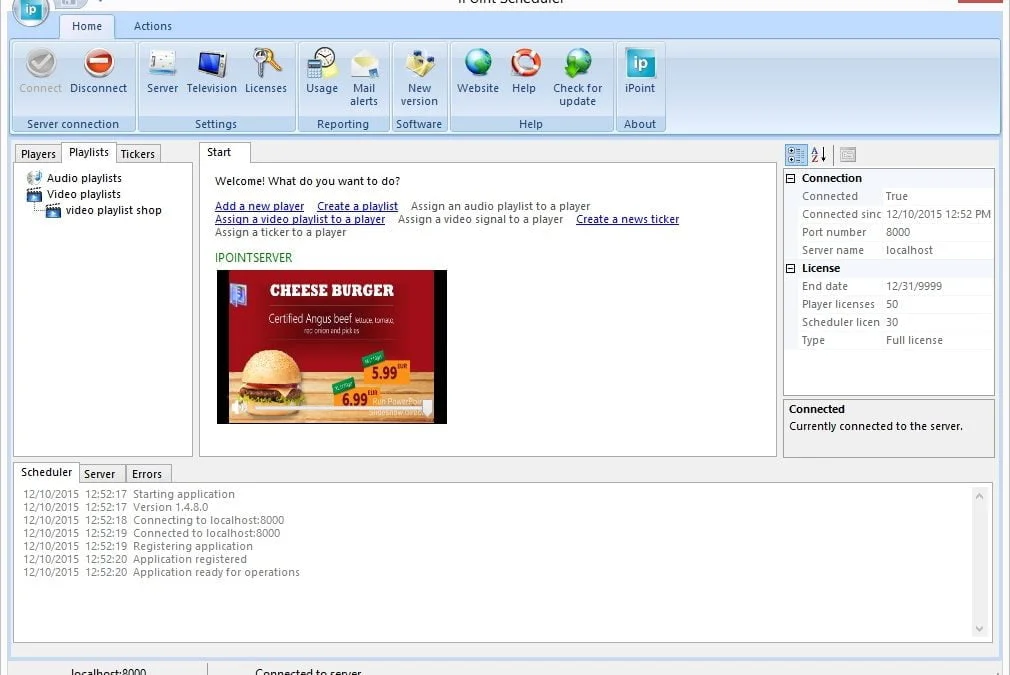Image resolution: width=1010 pixels, height=675 pixels.
Task: Click the Version 1.4.8.0 log line
Action: pos(116,507)
